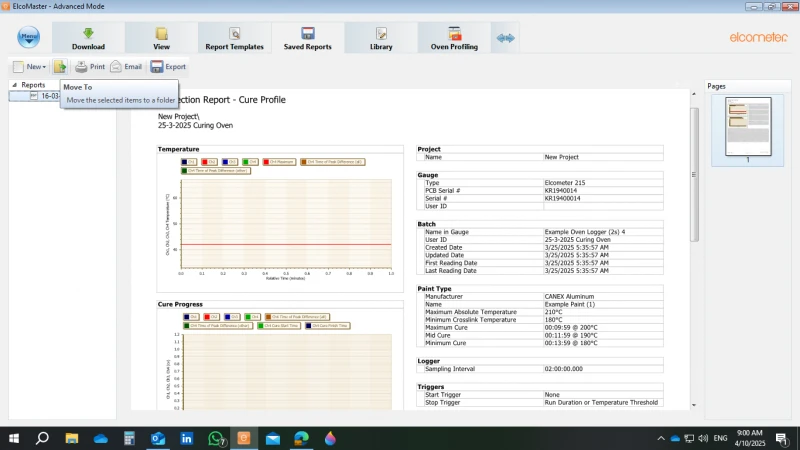
Task: Click the ElcoMaster taskbar icon
Action: (244, 438)
